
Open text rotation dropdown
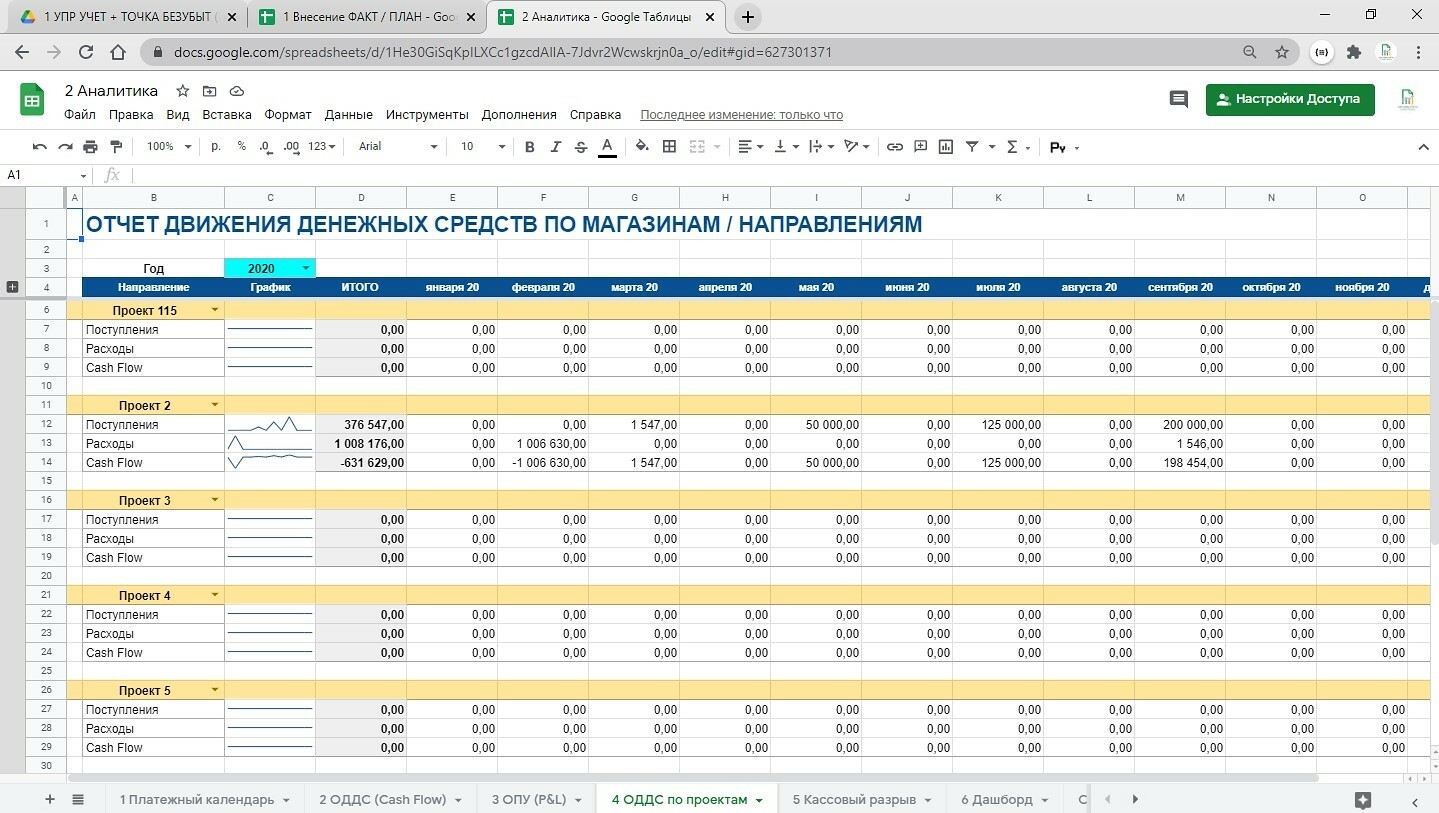pos(857,147)
